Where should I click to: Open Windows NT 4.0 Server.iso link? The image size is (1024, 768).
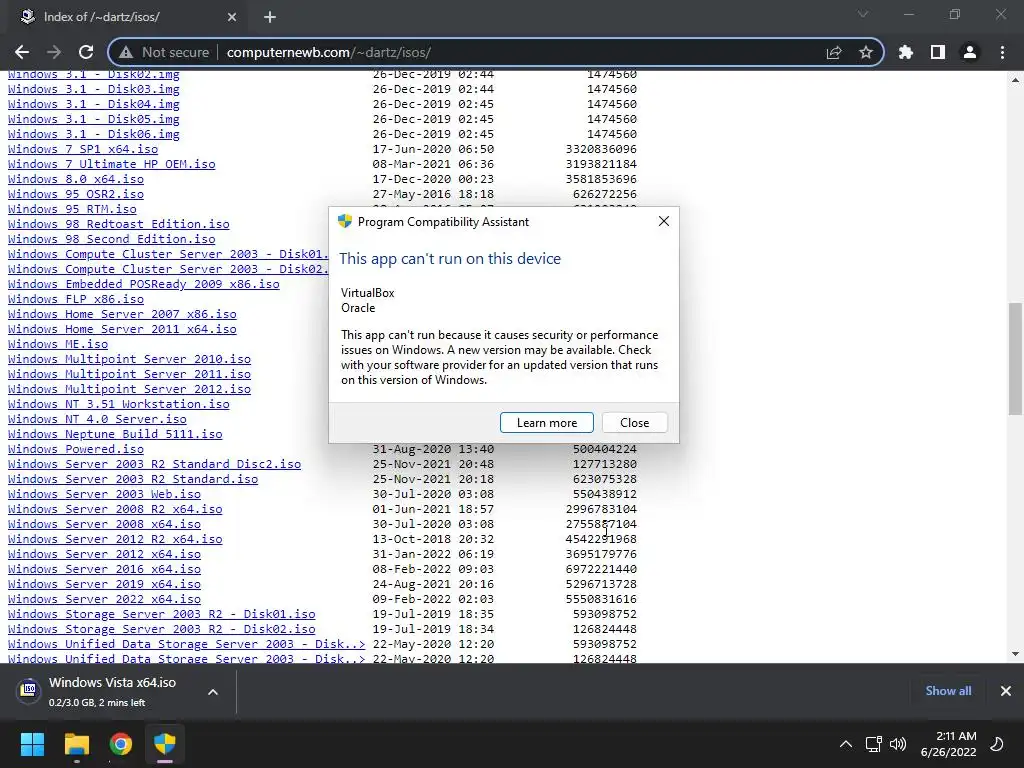97,419
